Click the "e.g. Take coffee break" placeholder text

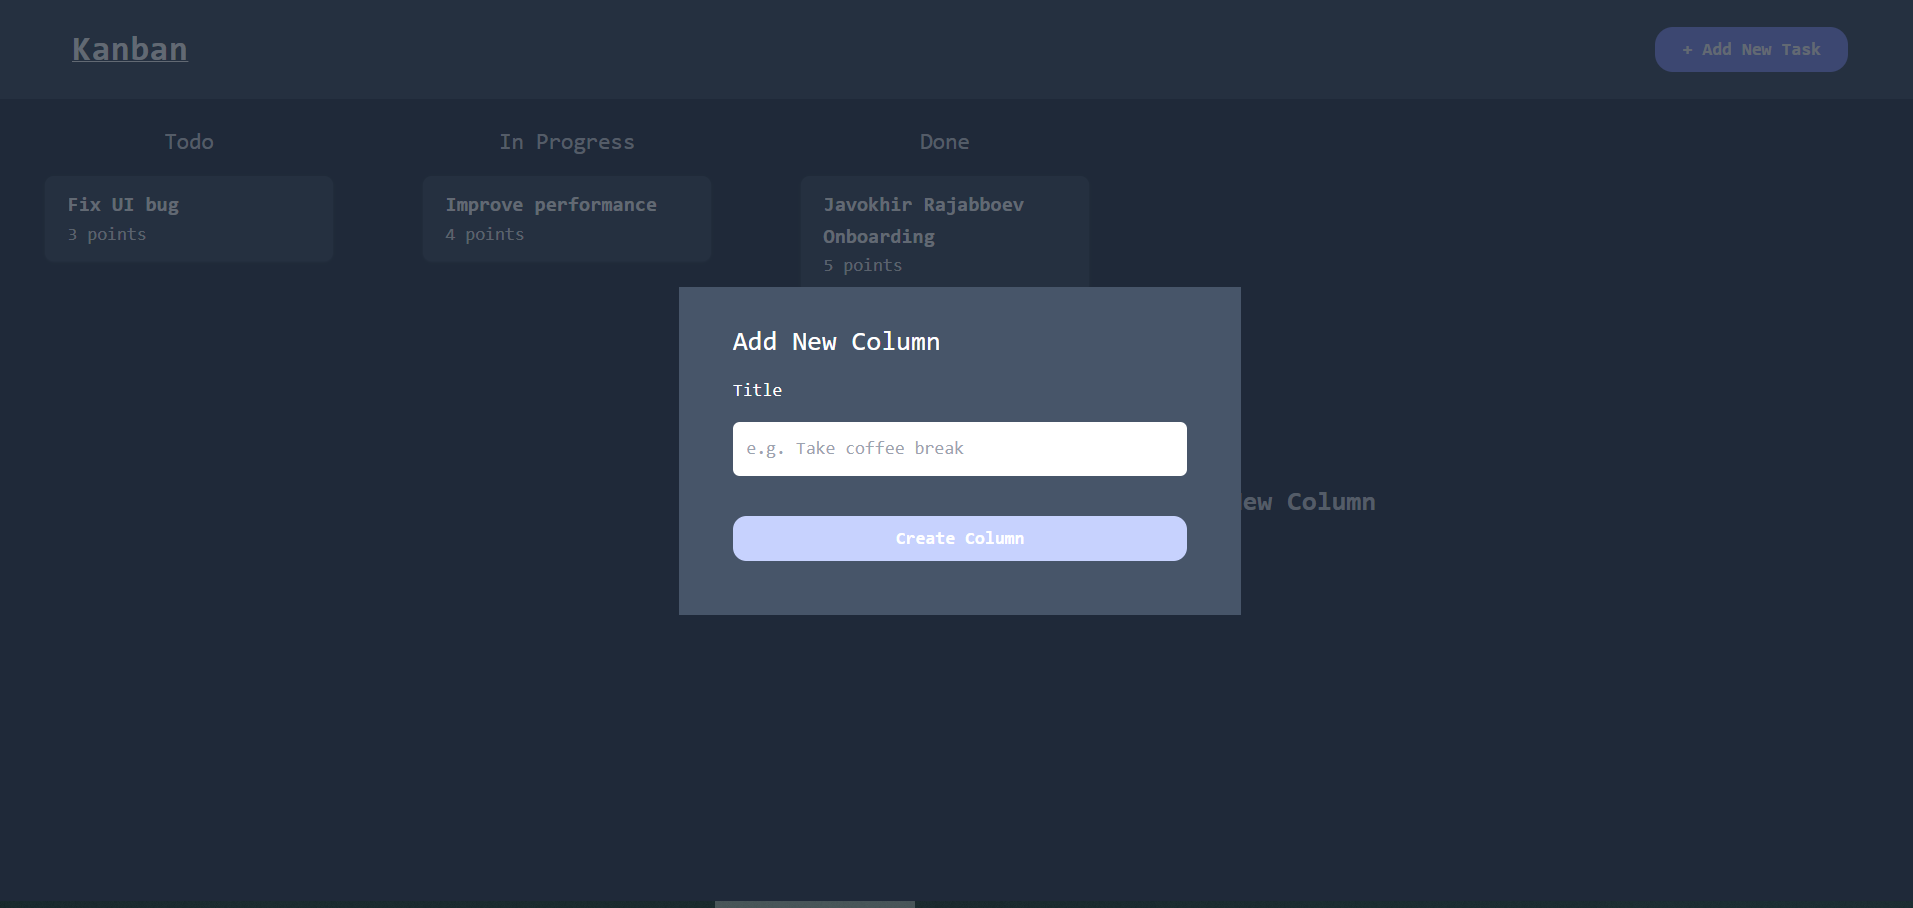pos(855,448)
